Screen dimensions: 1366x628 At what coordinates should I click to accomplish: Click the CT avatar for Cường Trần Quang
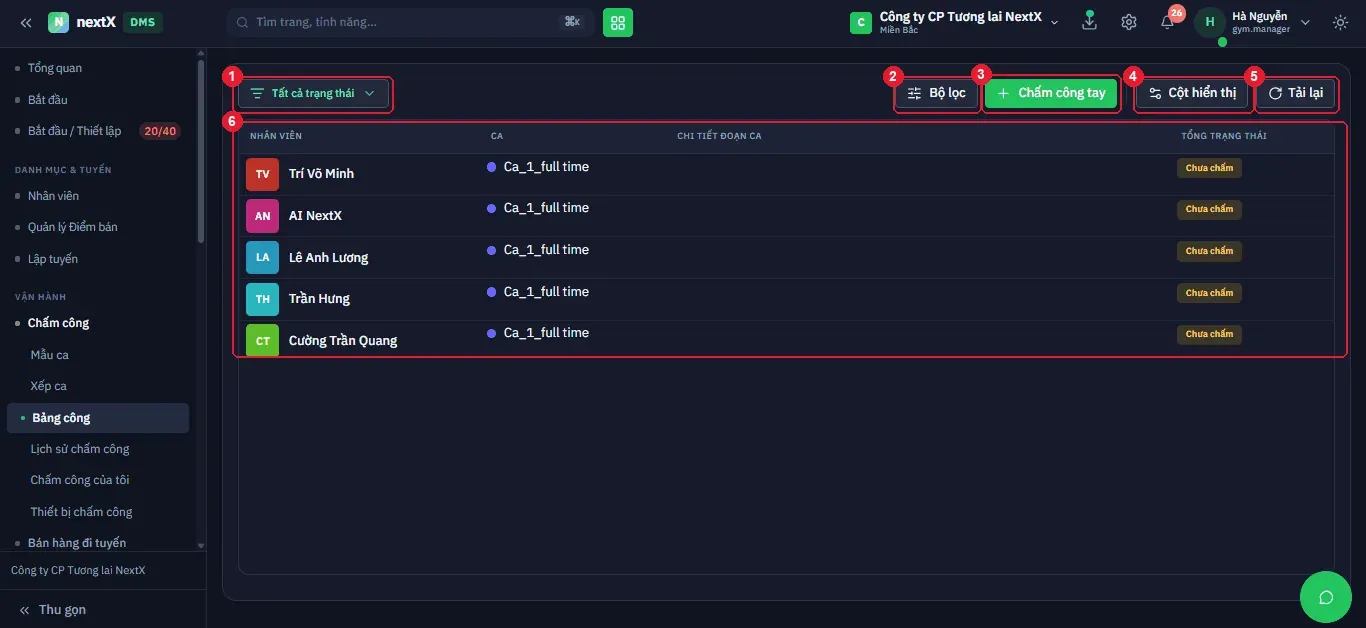pyautogui.click(x=262, y=340)
